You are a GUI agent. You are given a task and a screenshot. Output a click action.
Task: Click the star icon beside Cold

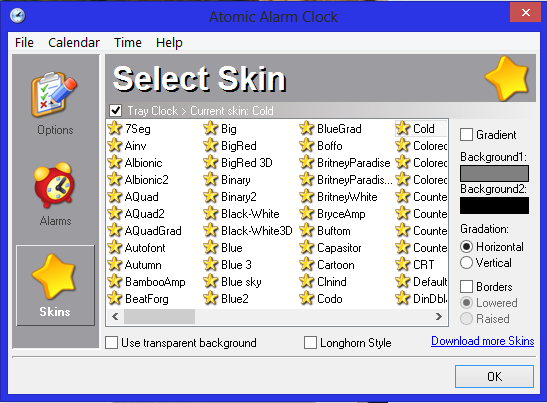(x=403, y=128)
